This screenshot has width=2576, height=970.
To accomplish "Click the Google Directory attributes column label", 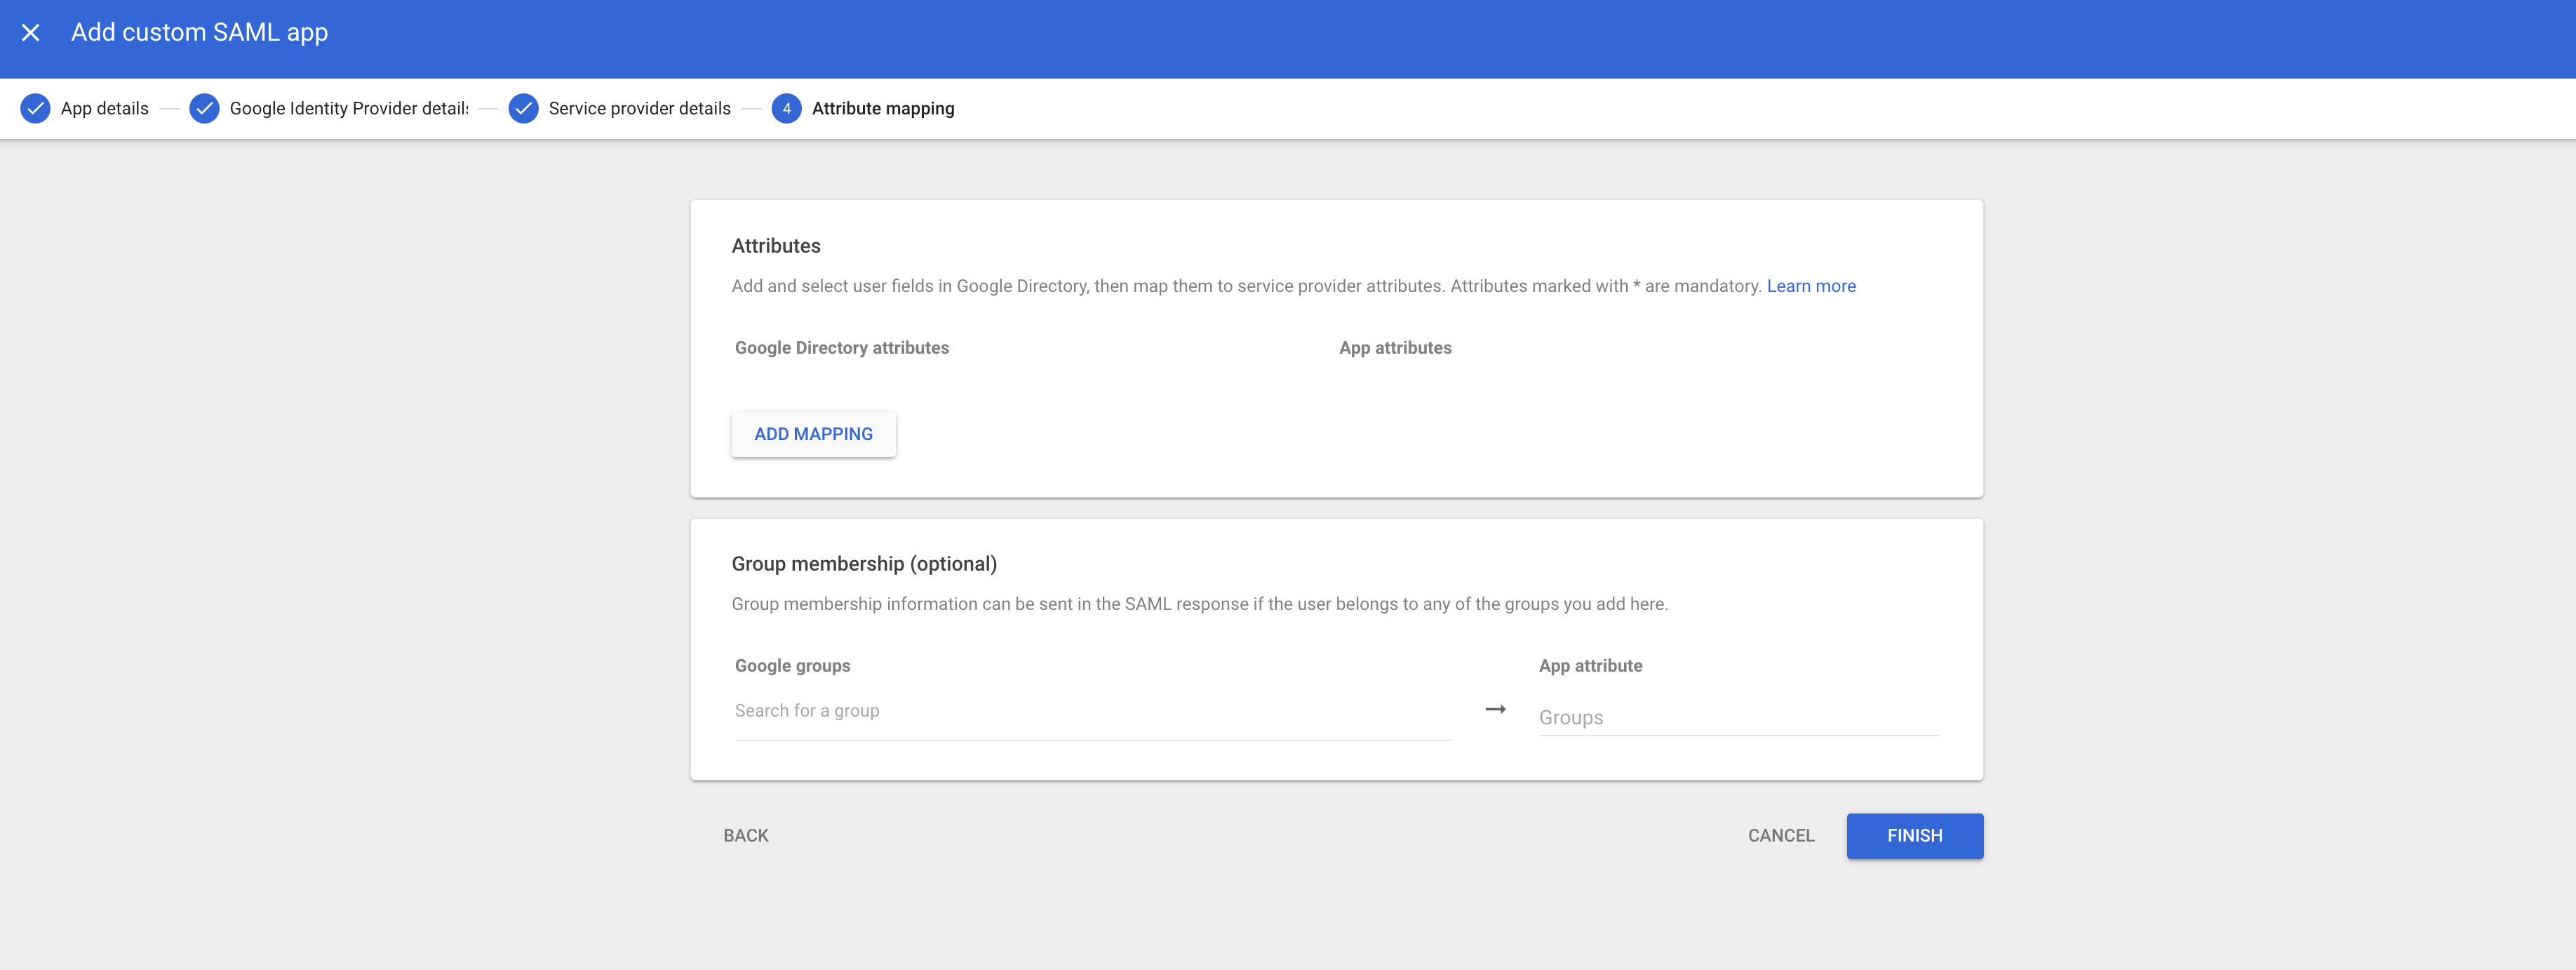I will 841,348.
